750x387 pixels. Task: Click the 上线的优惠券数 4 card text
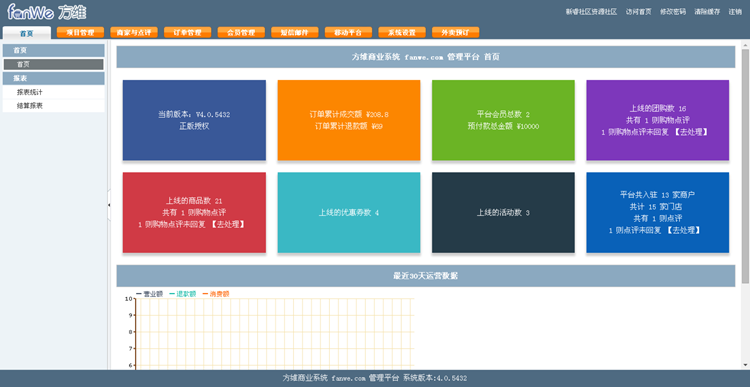pos(349,212)
